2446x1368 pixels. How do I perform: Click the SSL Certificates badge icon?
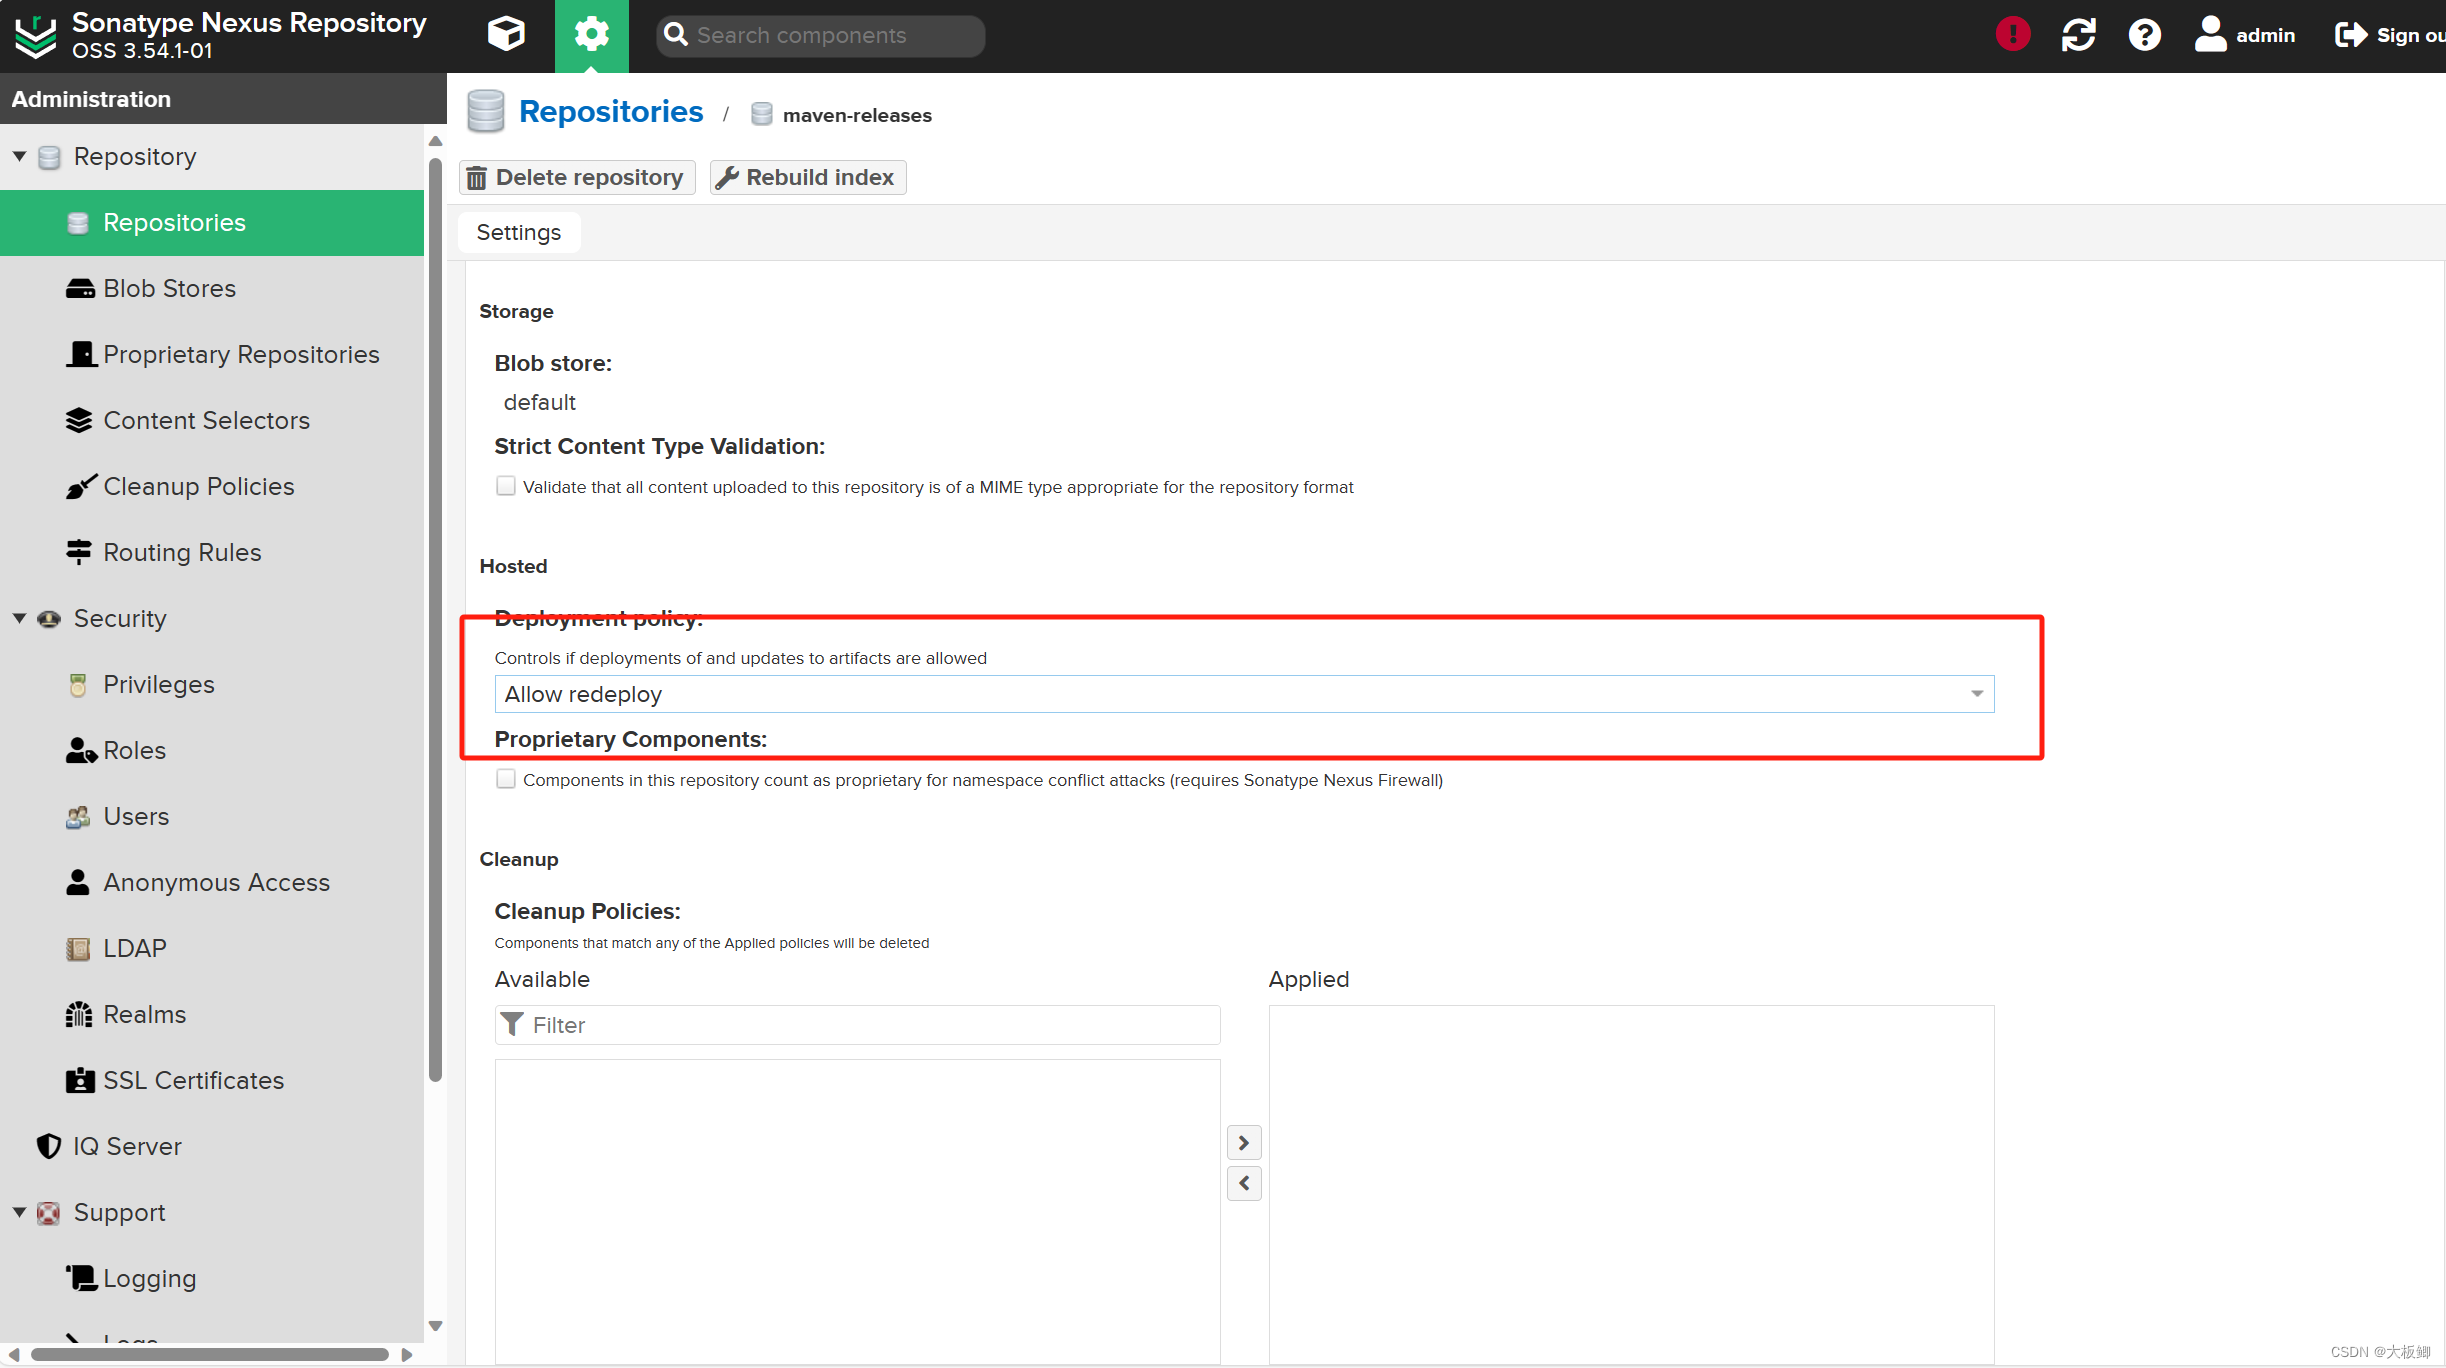(x=80, y=1080)
